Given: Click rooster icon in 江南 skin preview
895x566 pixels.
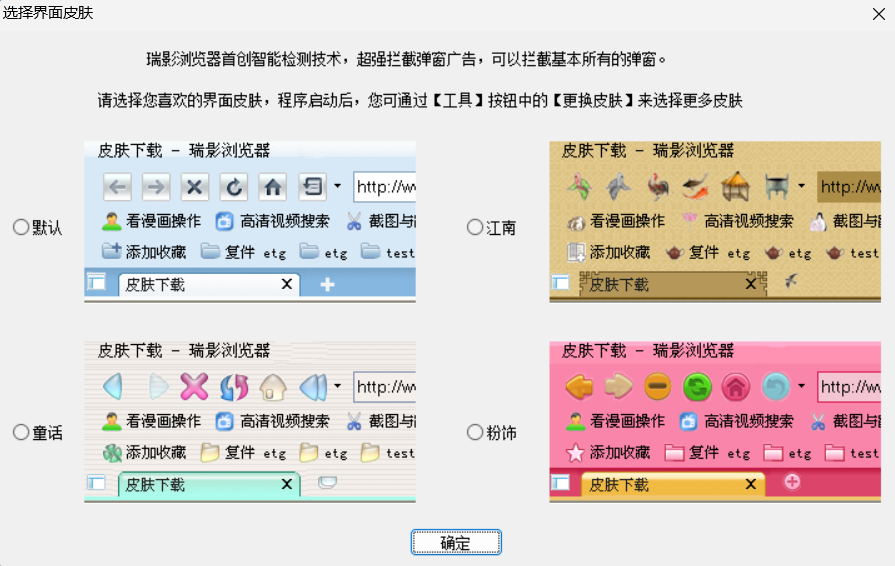Looking at the screenshot, I should (658, 187).
